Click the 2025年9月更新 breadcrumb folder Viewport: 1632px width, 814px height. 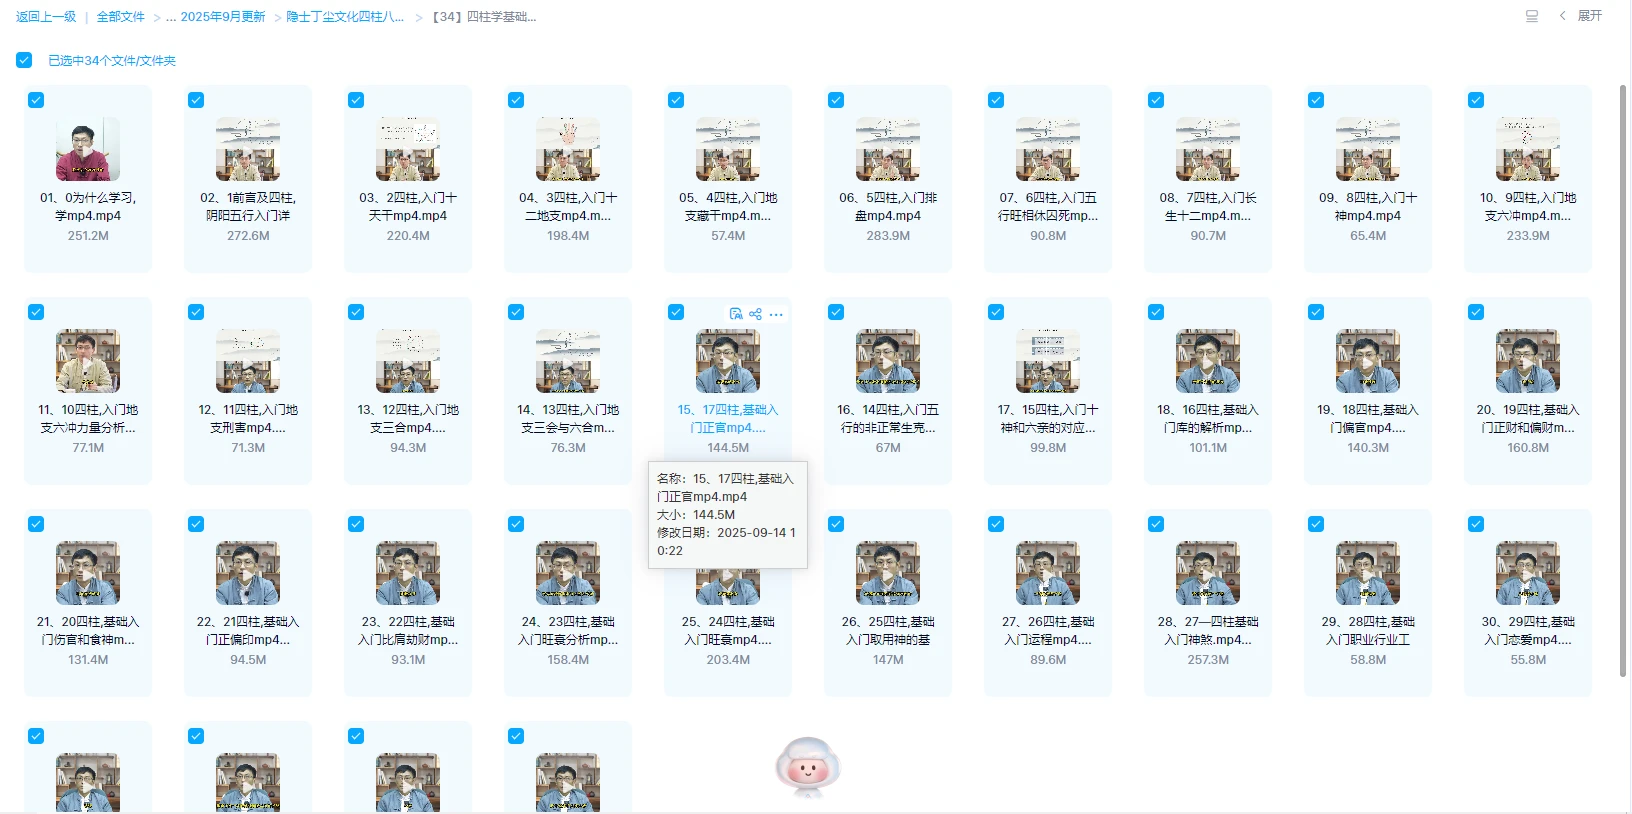pyautogui.click(x=223, y=17)
